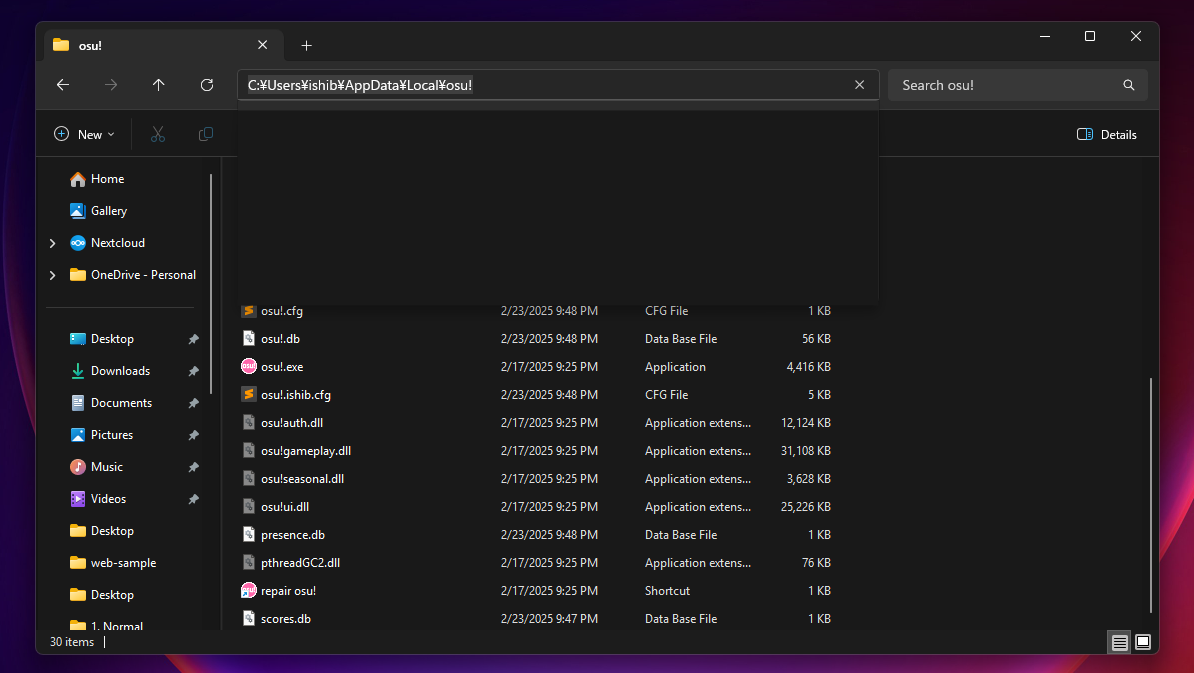Clear the address bar path

(x=860, y=85)
